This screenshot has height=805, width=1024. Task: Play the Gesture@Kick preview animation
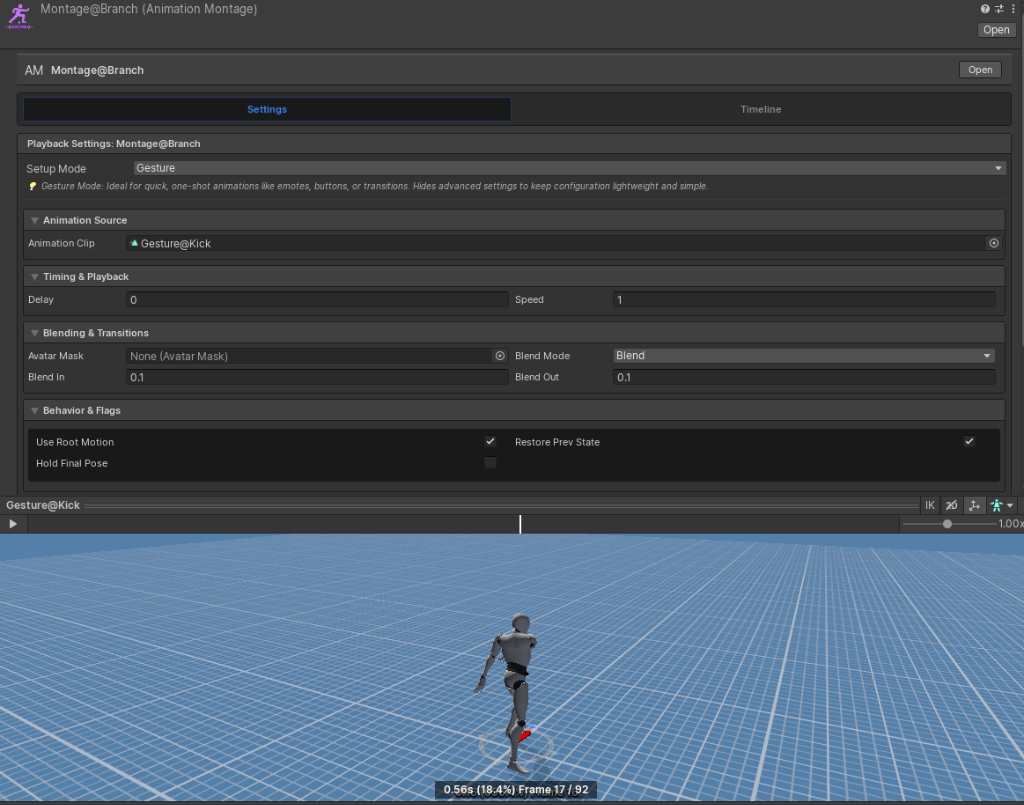pyautogui.click(x=13, y=524)
